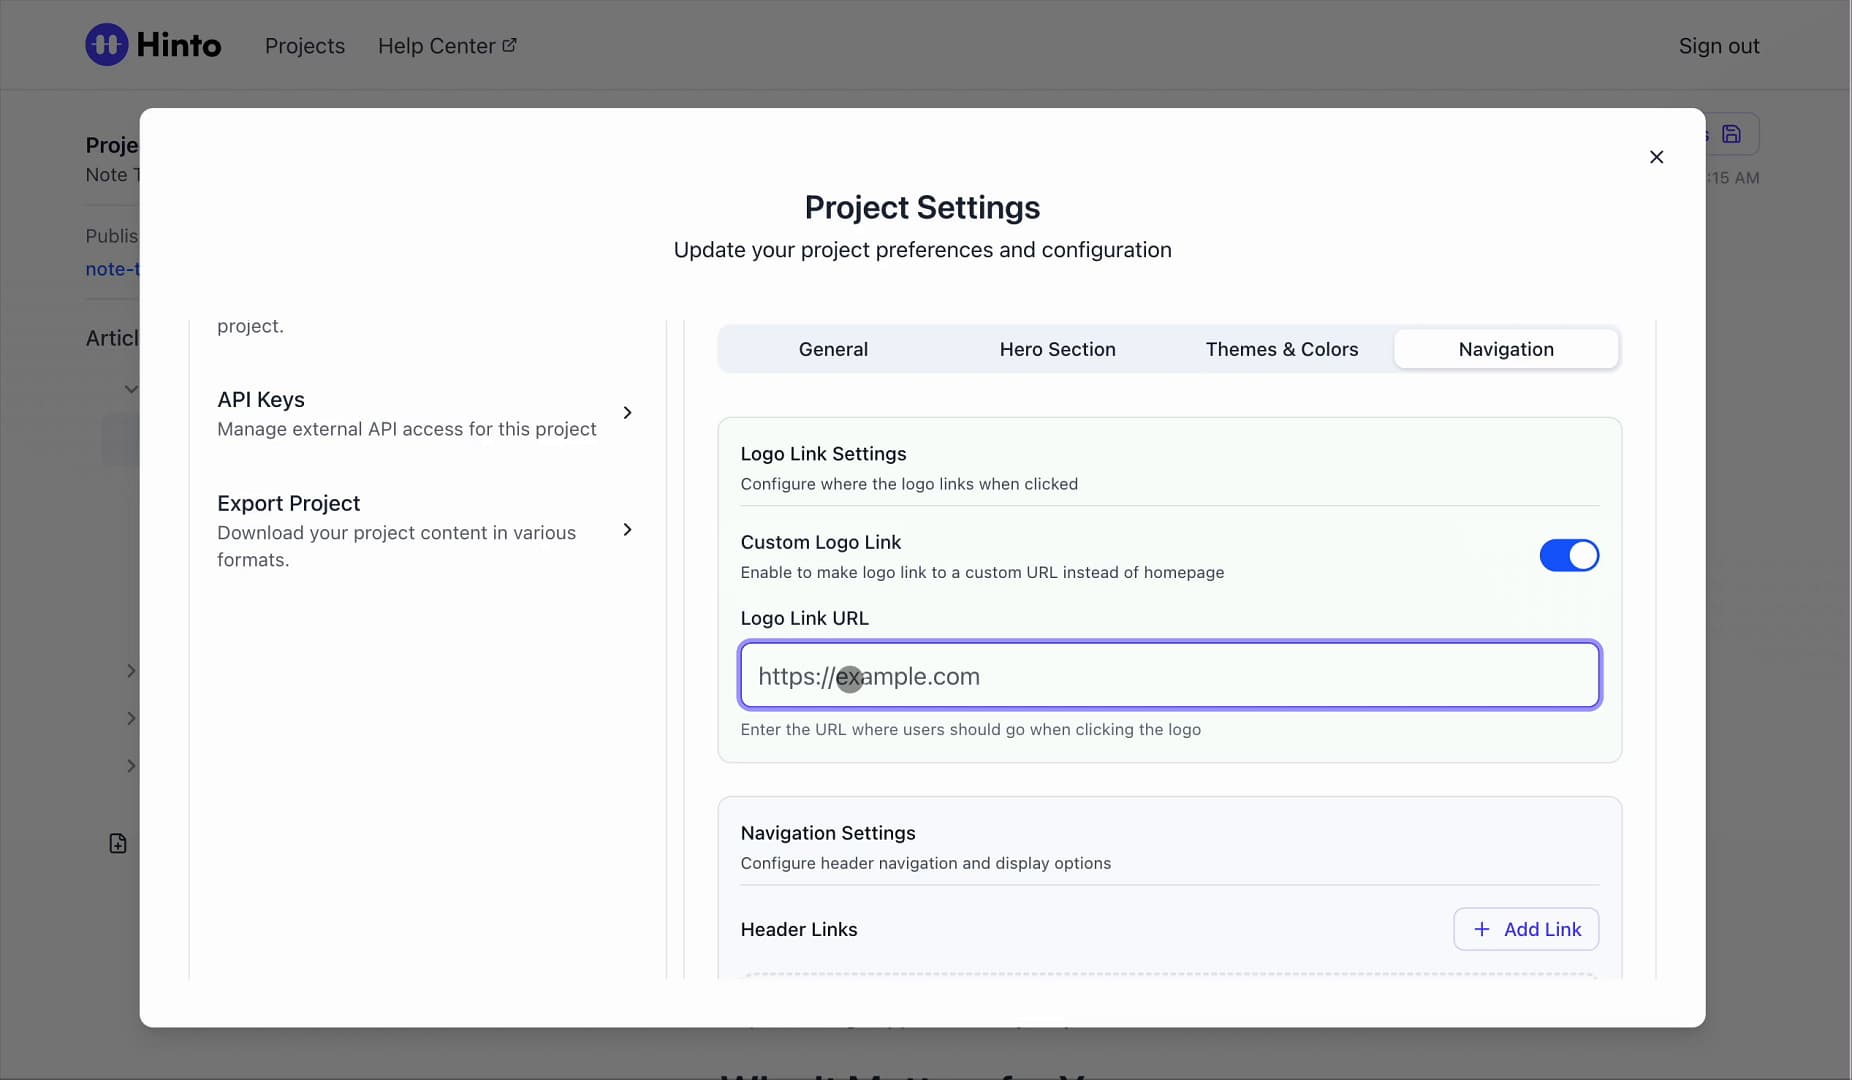
Task: Click the 'Custom Logo Link' label
Action: coord(821,542)
